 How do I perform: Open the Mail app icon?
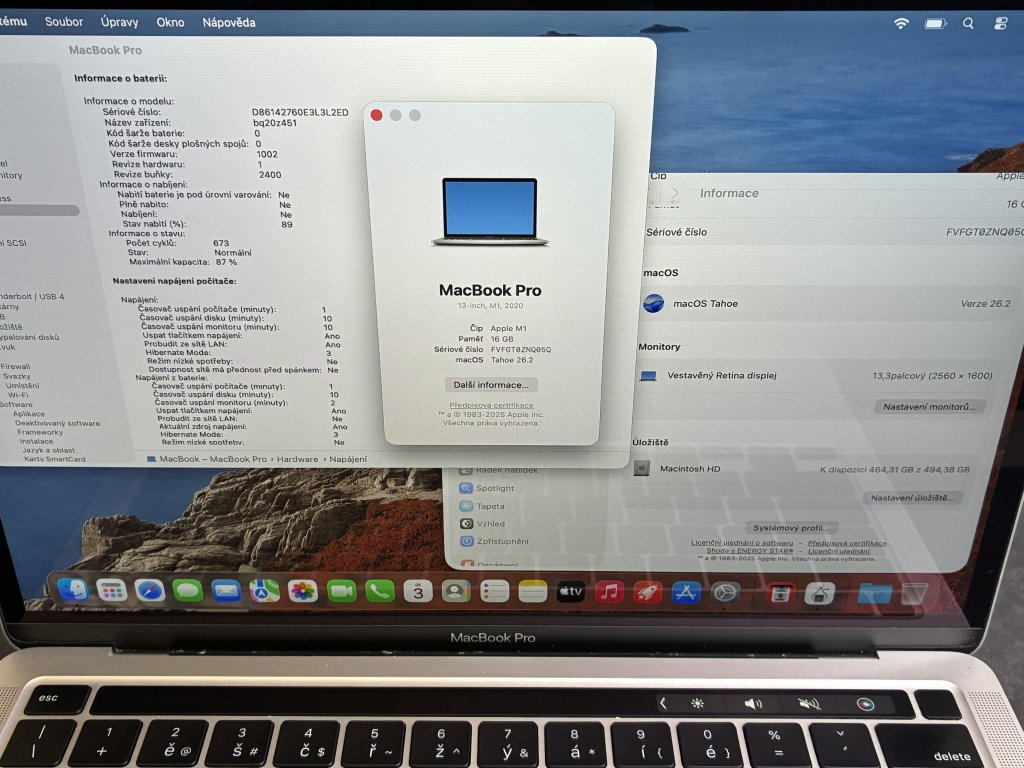click(x=226, y=591)
